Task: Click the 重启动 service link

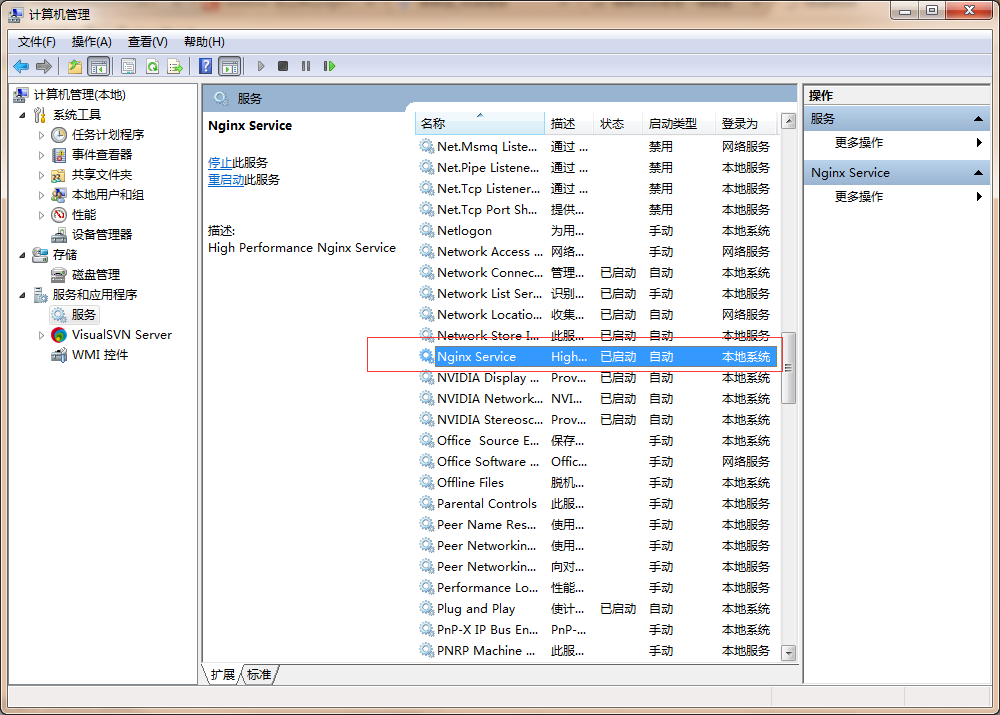Action: coord(226,180)
